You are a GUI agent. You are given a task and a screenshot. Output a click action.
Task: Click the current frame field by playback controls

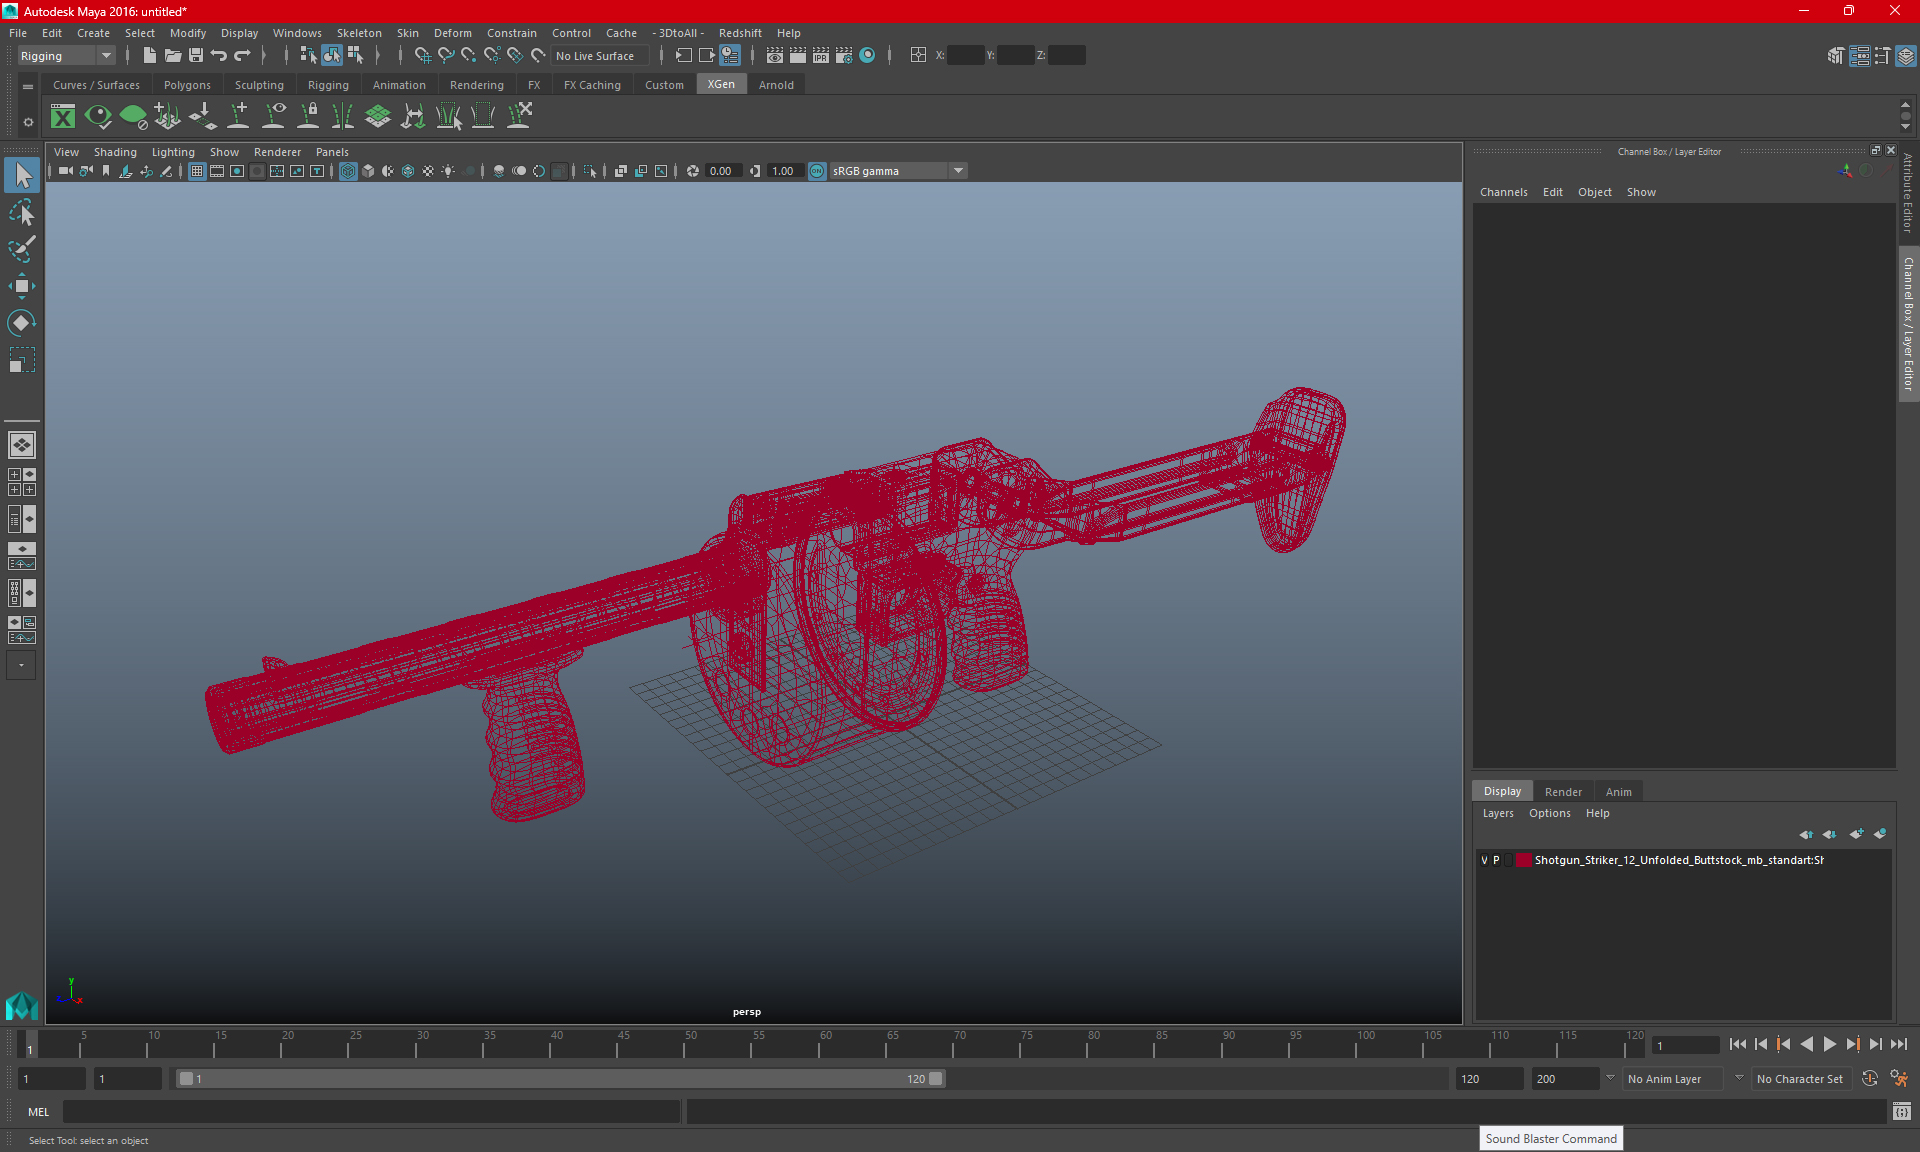[x=1685, y=1045]
